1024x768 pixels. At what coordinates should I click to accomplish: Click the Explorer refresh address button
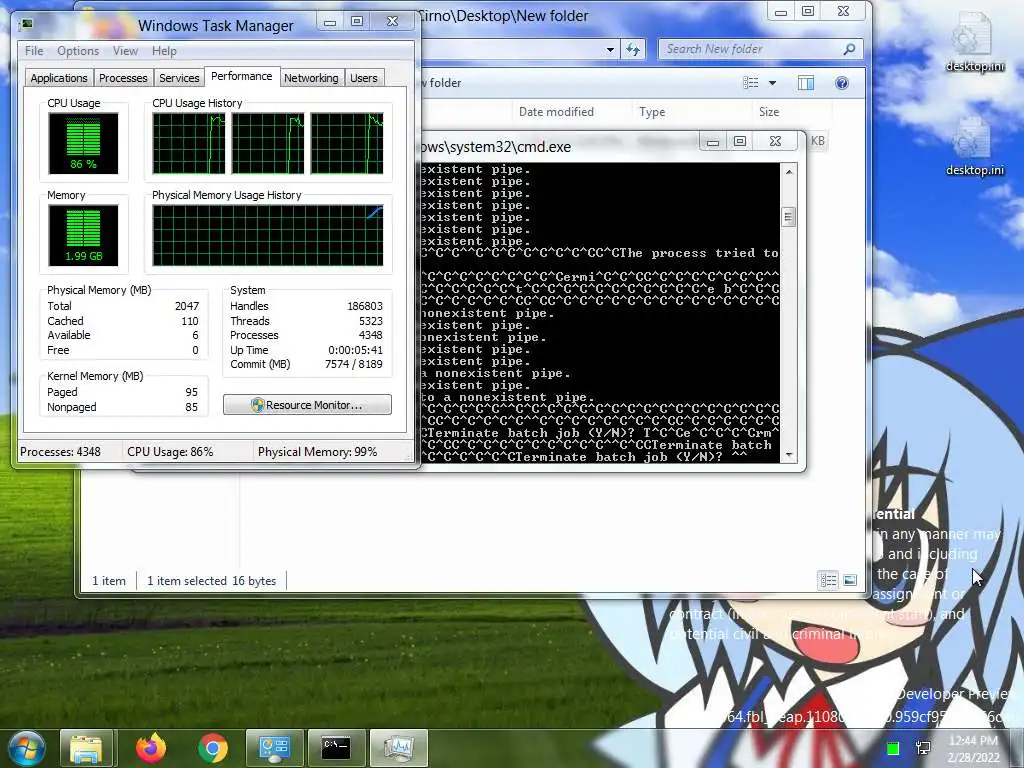click(x=633, y=49)
